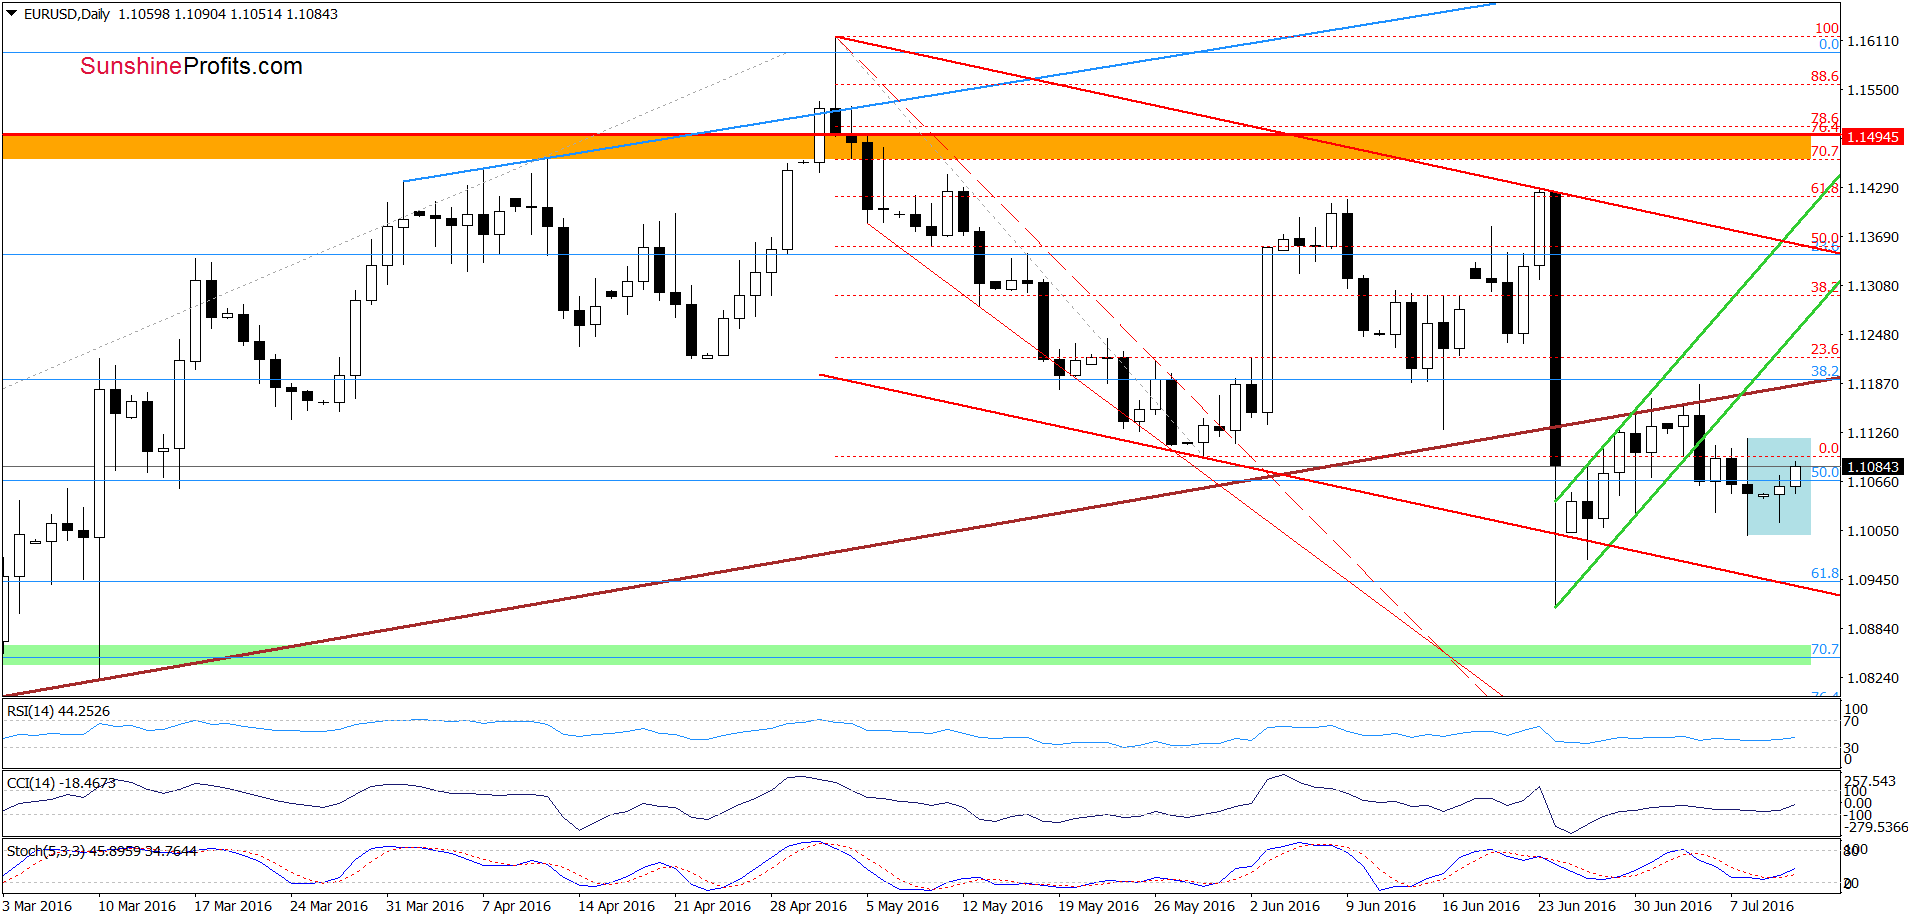Click the 10 Mar 2016 date label

click(137, 906)
